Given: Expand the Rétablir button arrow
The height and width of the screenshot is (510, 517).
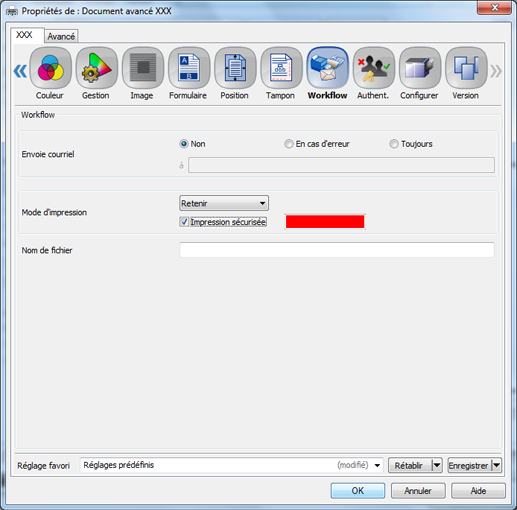Looking at the screenshot, I should coord(437,465).
